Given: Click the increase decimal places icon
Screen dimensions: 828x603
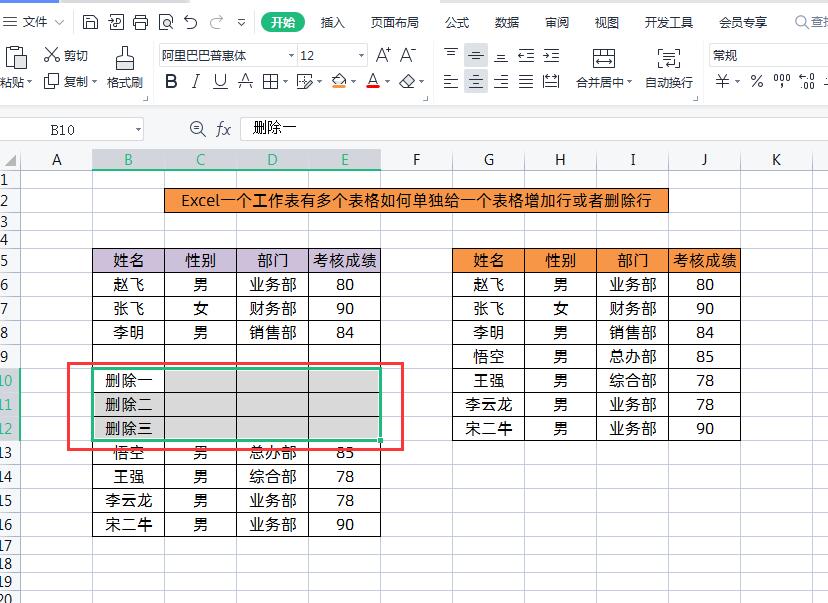Looking at the screenshot, I should click(x=807, y=81).
